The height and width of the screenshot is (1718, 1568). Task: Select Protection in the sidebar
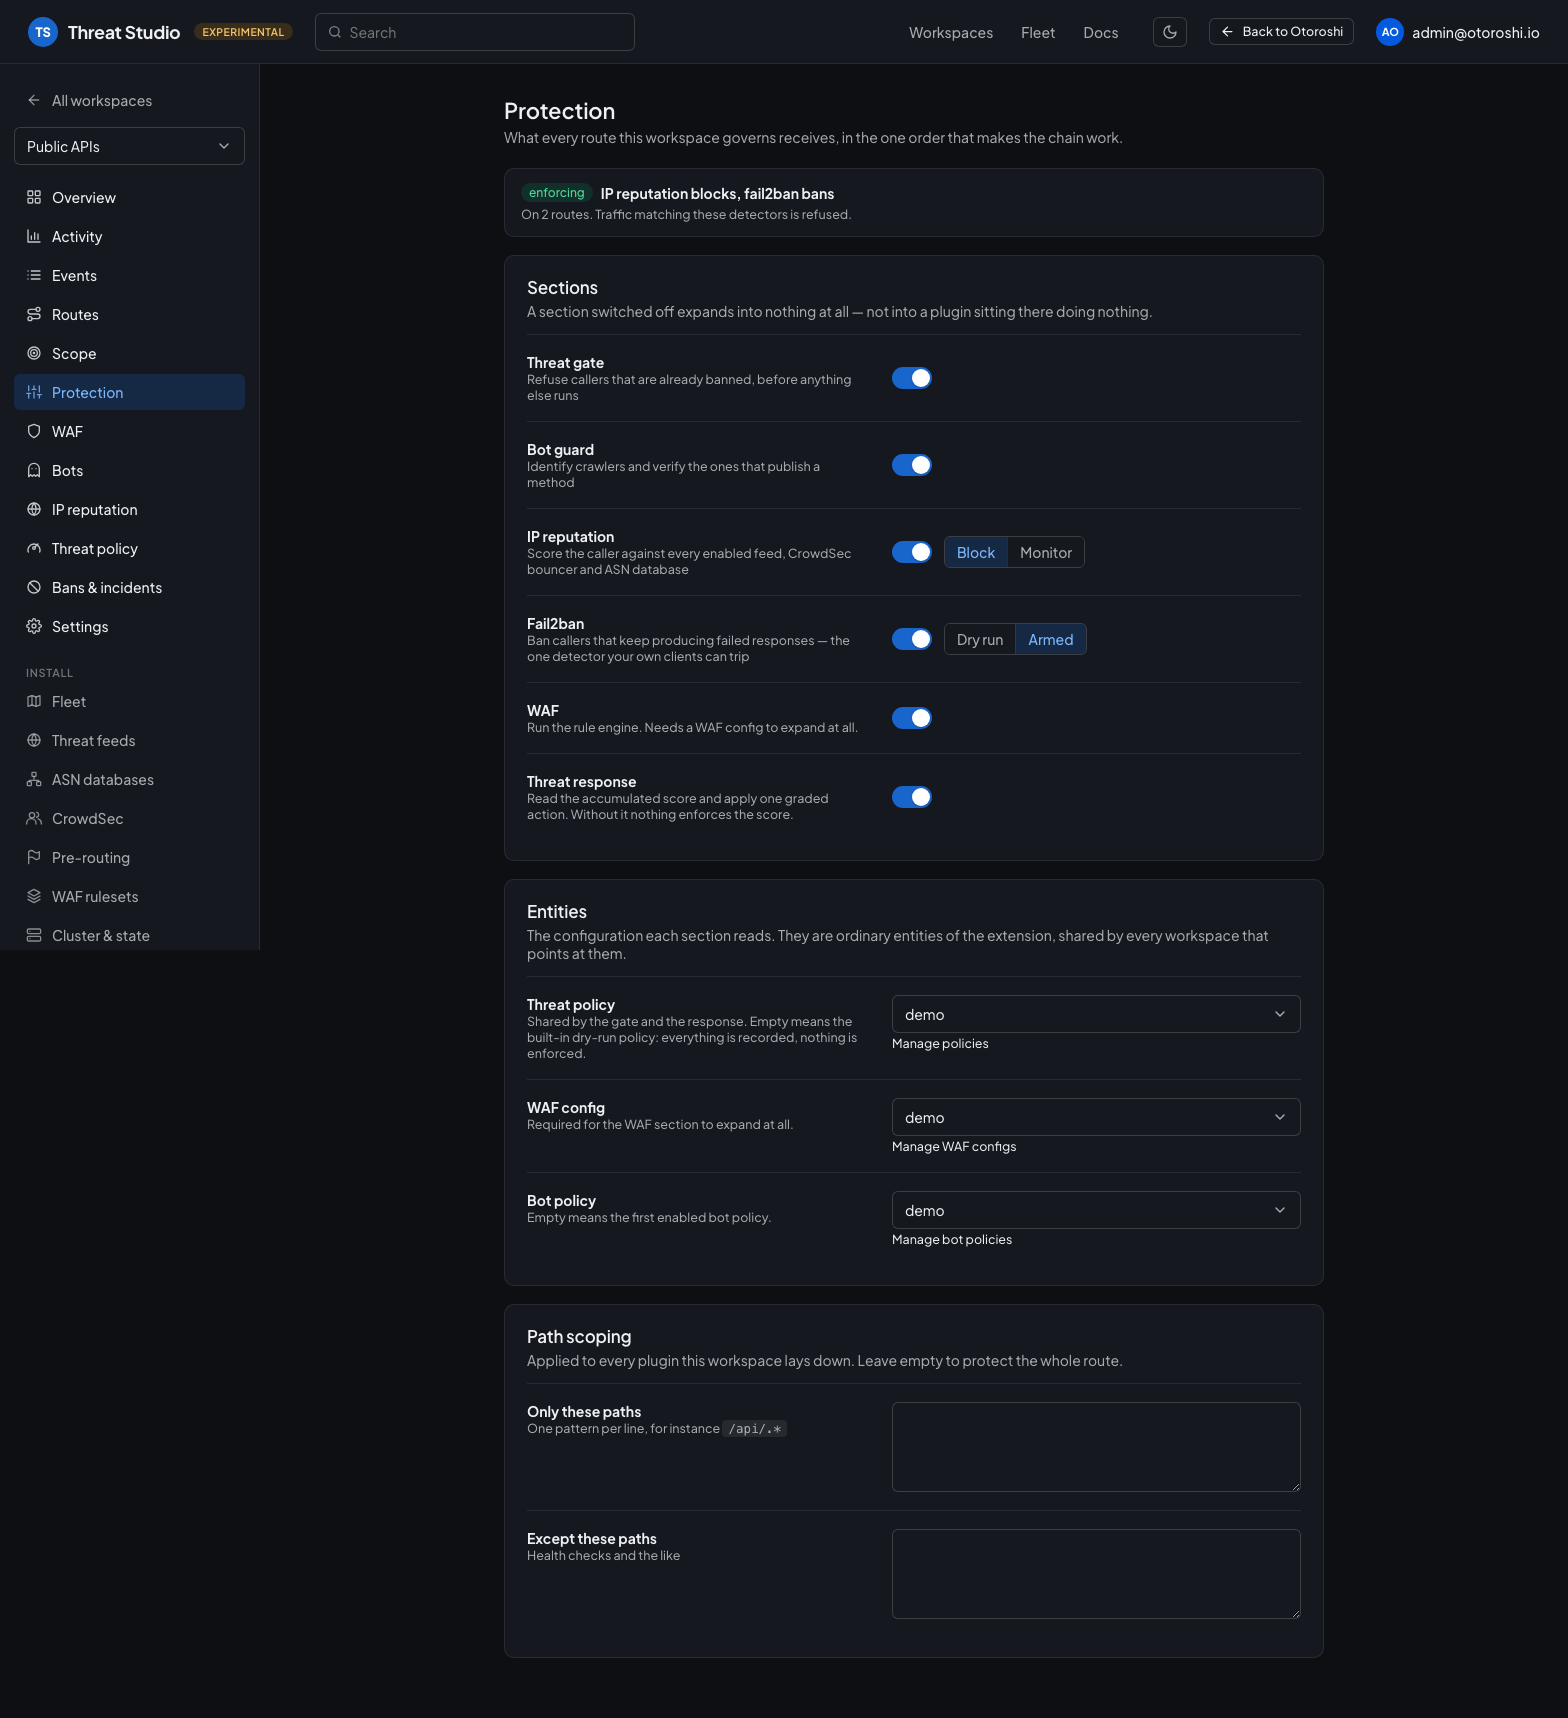129,392
